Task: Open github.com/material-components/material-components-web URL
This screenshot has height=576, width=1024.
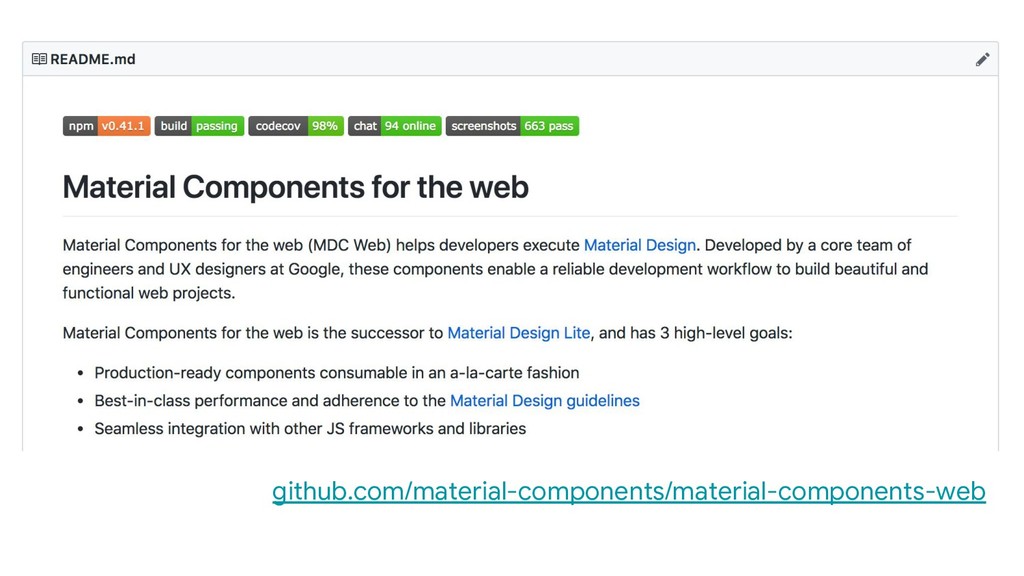Action: pos(629,492)
